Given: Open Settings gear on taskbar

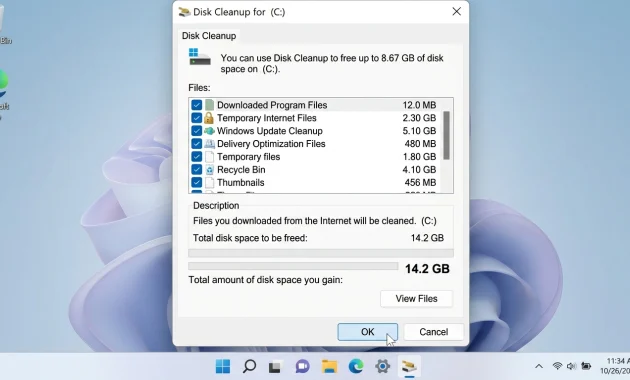Looking at the screenshot, I should point(382,366).
